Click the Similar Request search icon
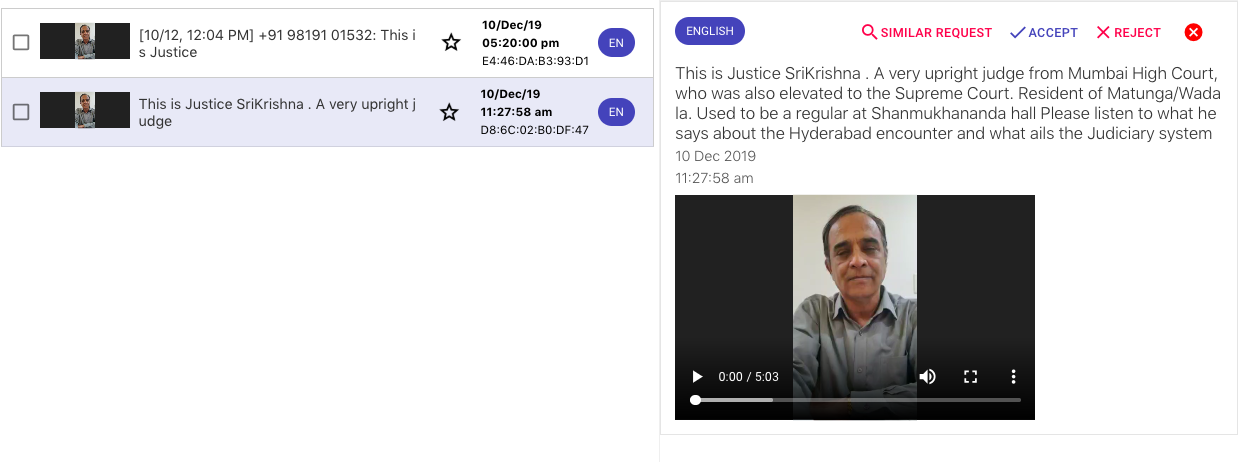 tap(869, 32)
